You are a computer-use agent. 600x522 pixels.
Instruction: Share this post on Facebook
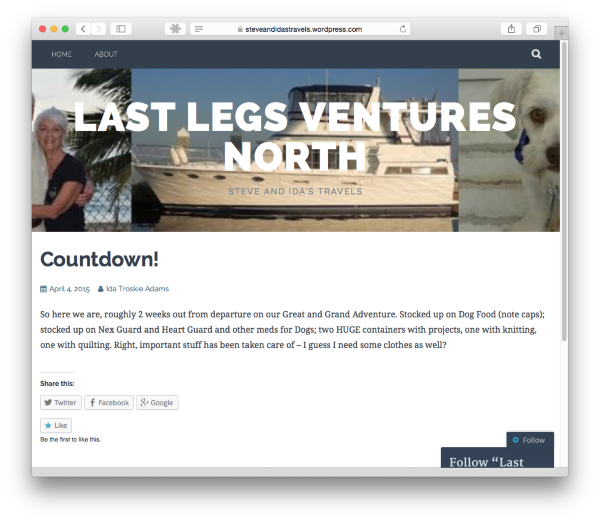click(x=109, y=403)
